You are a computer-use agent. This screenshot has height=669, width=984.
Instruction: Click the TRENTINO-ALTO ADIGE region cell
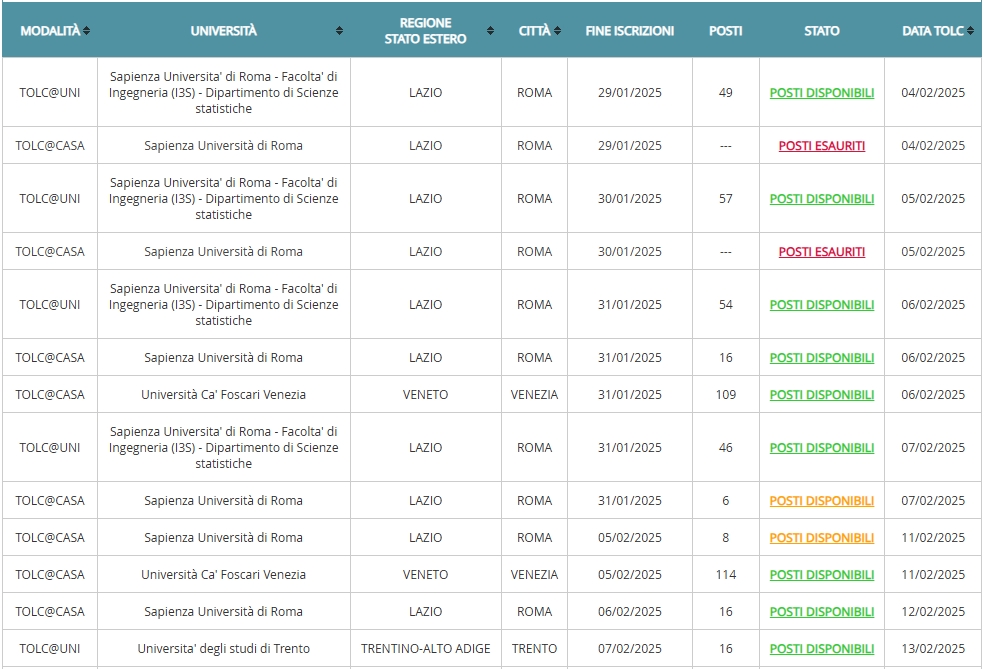425,649
